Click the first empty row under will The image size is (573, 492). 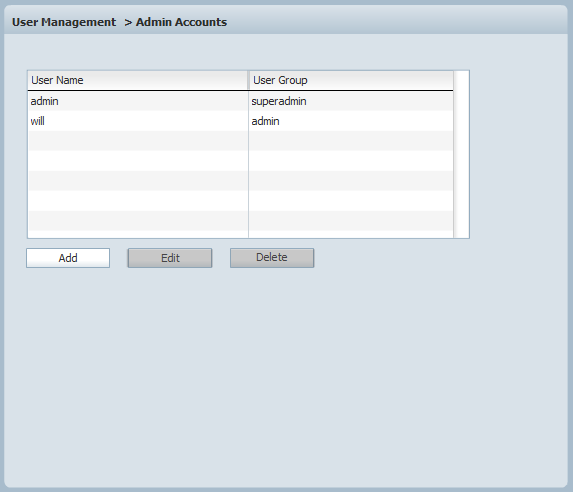point(240,141)
